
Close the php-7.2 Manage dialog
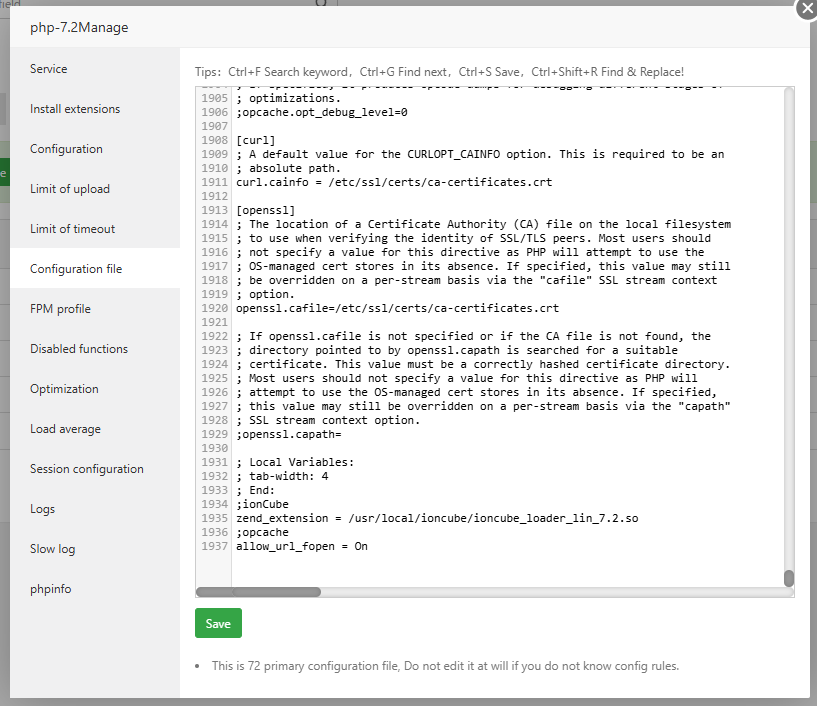pos(806,8)
